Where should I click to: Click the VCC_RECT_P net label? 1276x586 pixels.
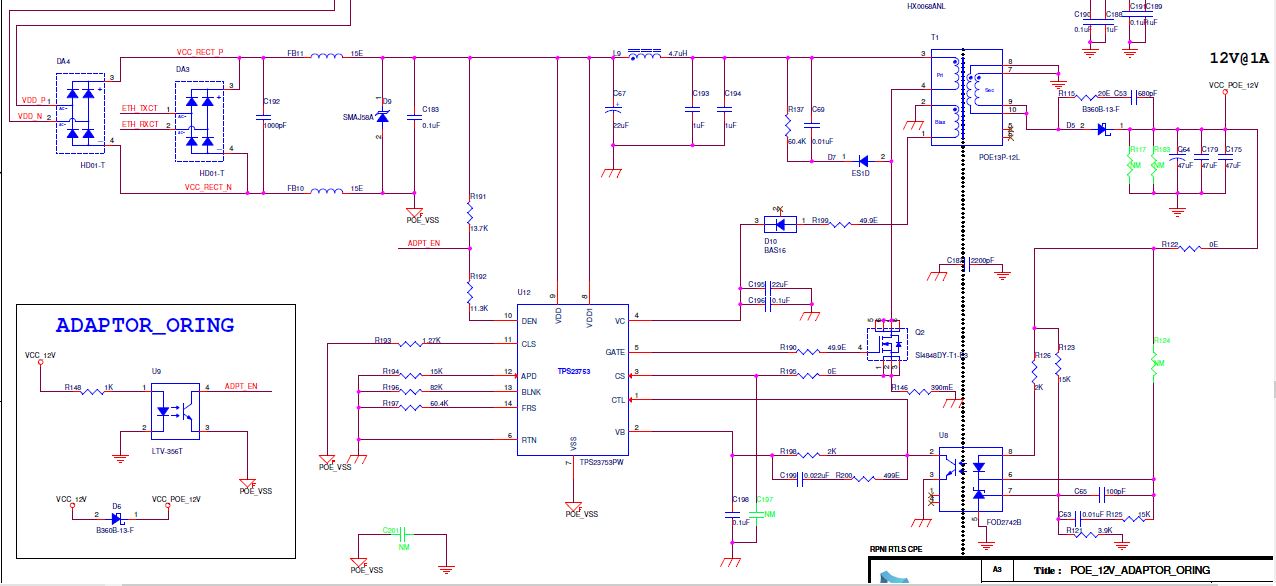200,50
